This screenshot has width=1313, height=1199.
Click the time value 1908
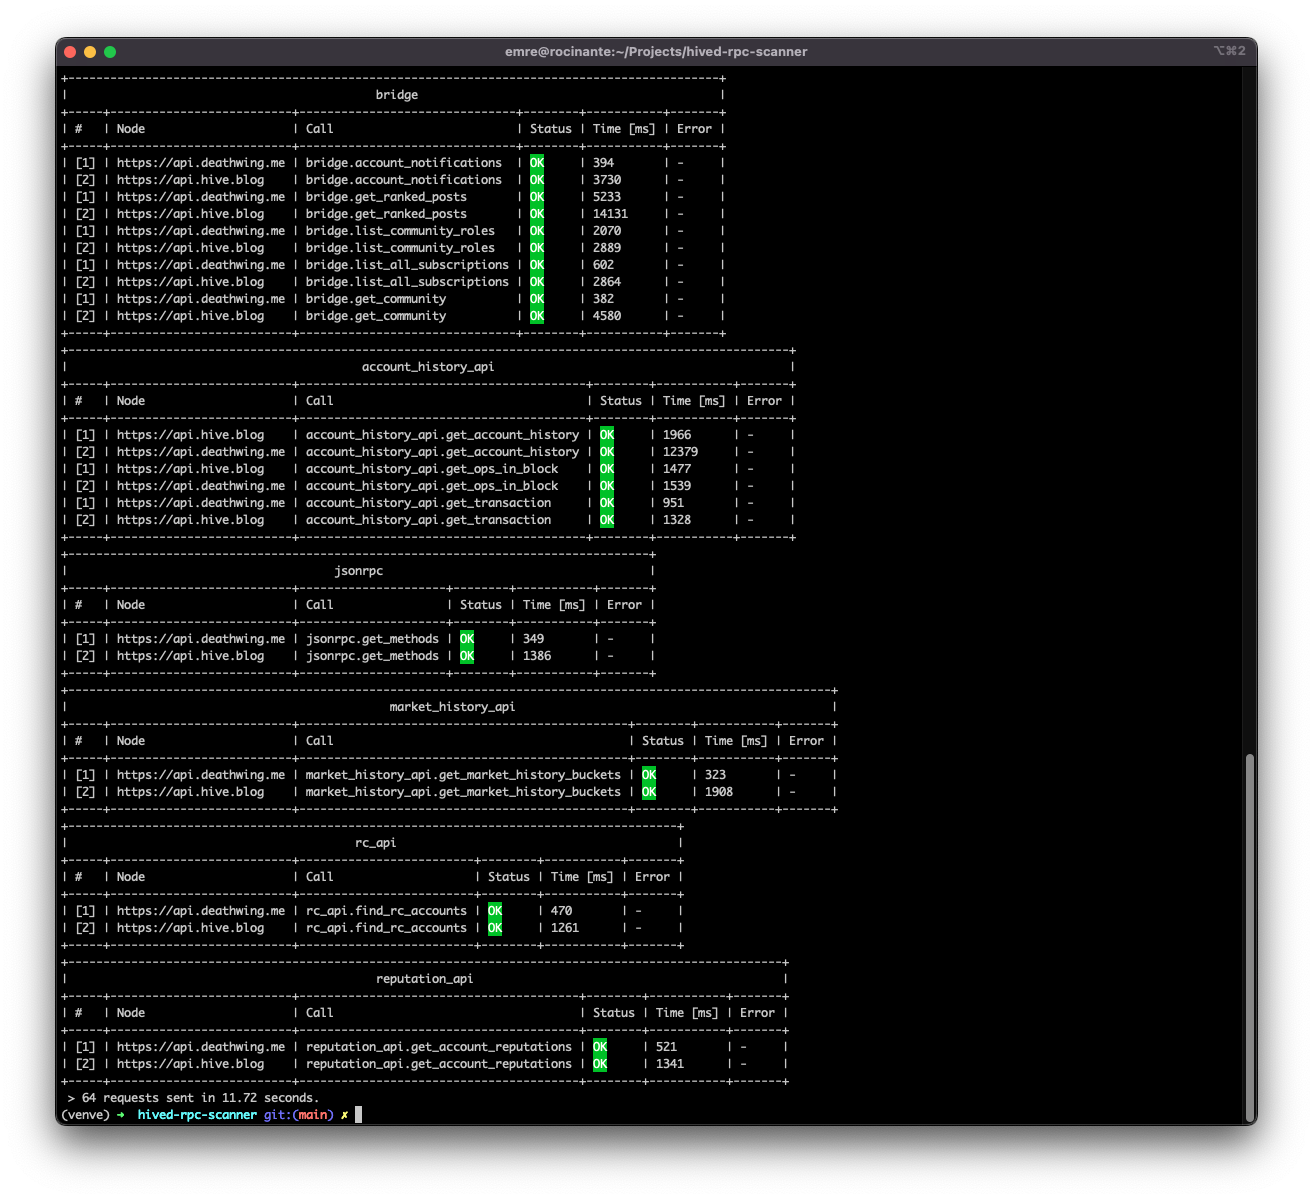[719, 792]
